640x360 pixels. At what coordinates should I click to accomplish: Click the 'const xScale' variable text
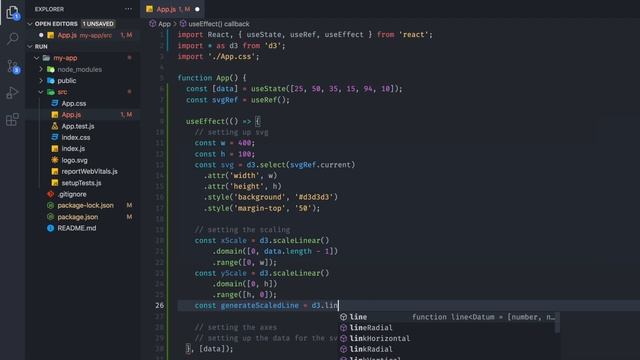[220, 240]
